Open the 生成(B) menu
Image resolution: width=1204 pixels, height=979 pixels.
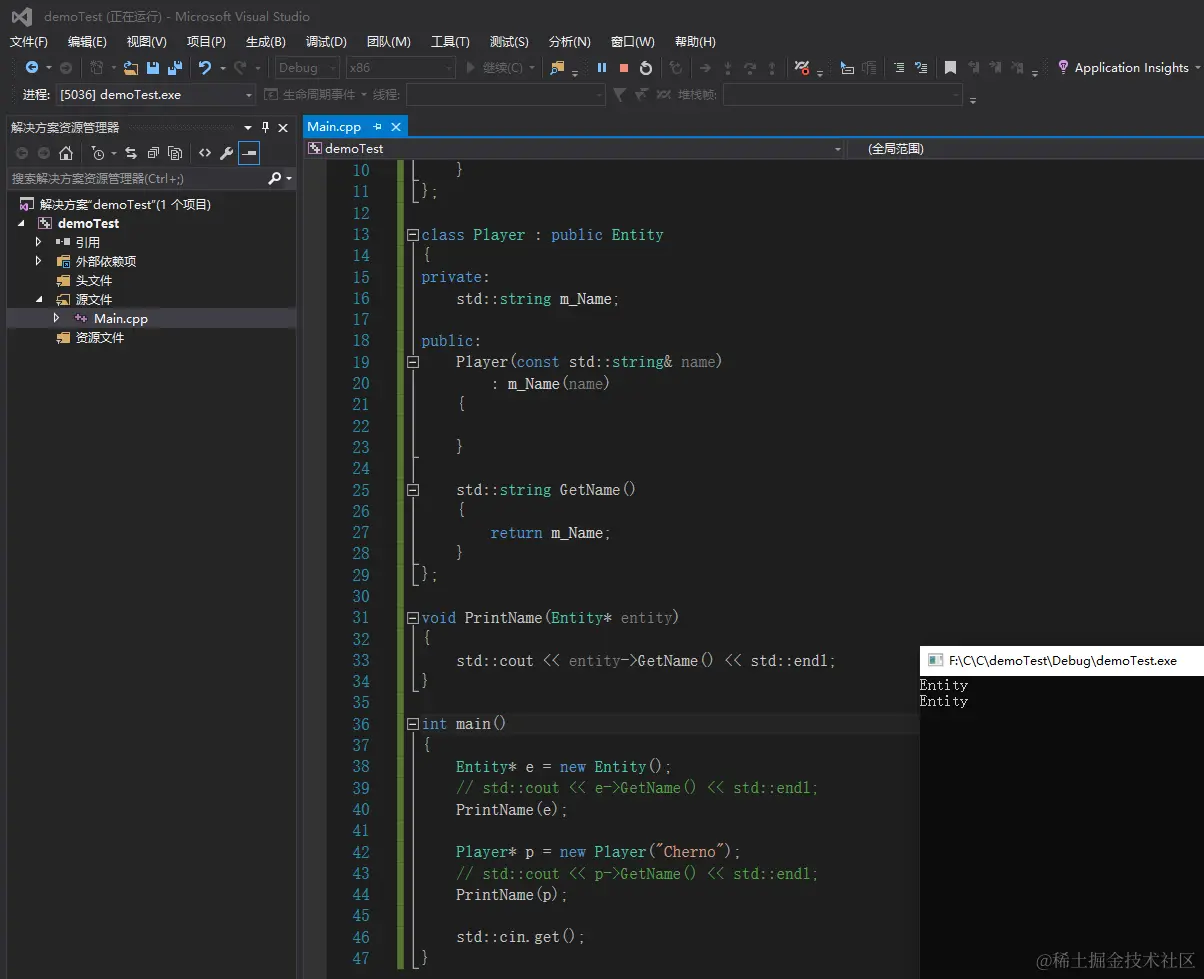[x=265, y=42]
